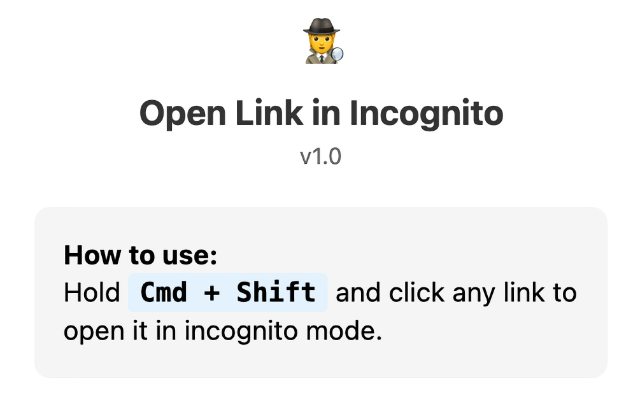Click the word "use:" in the instructions heading
The height and width of the screenshot is (400, 640).
tap(191, 254)
